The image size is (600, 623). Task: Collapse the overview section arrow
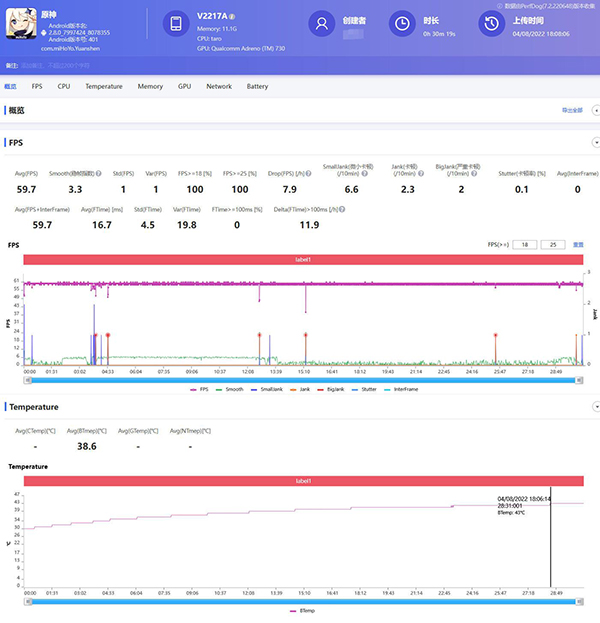click(596, 110)
